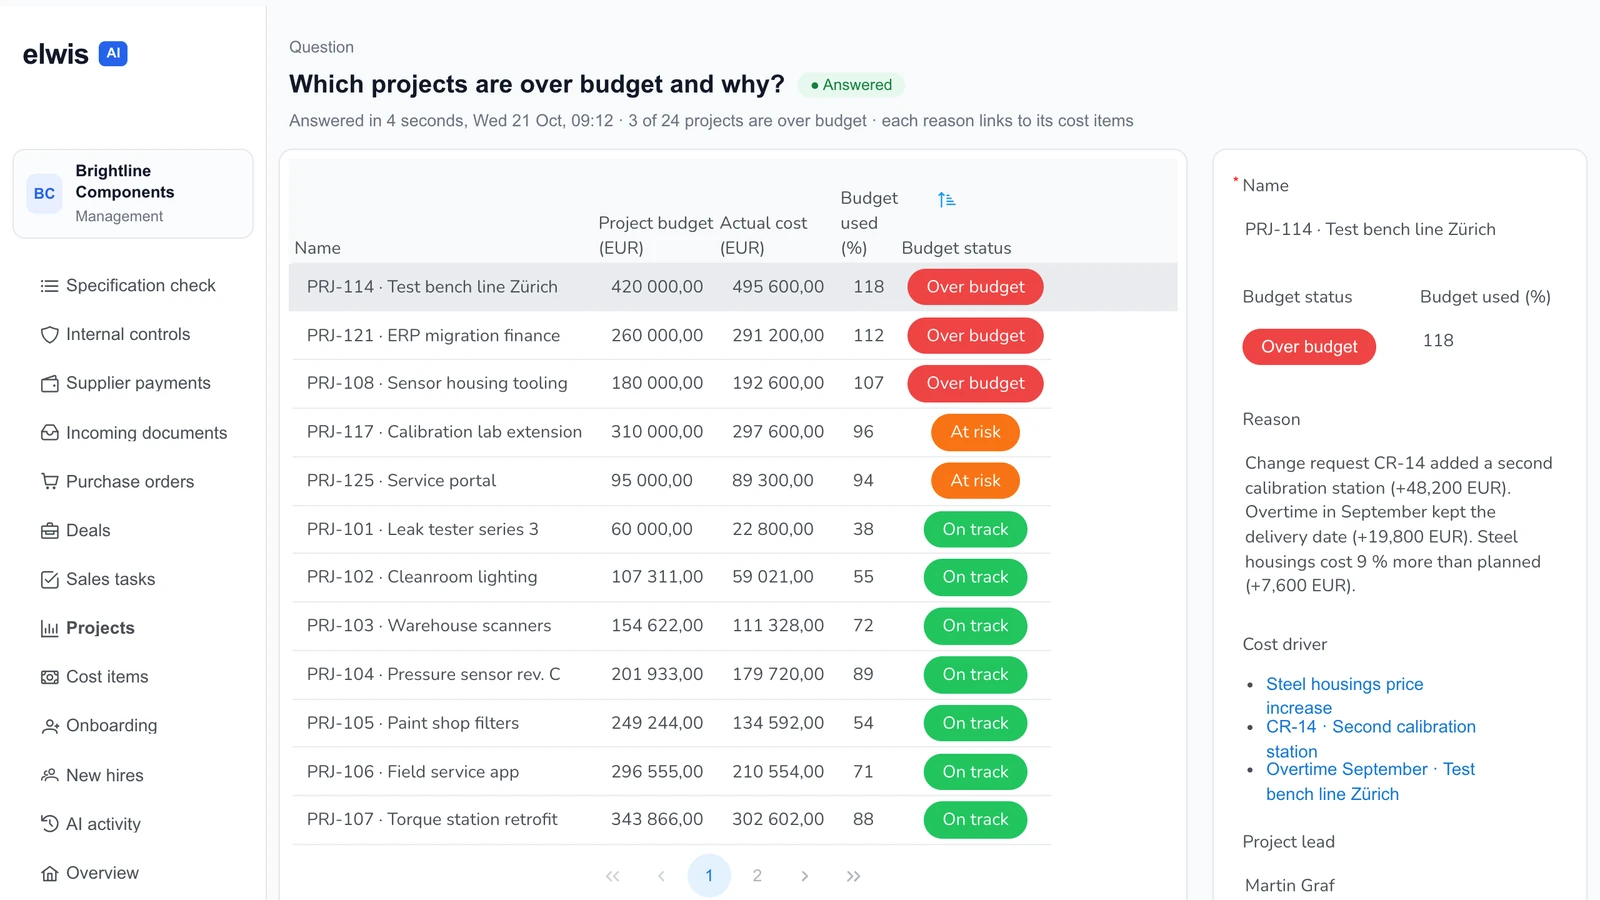Image resolution: width=1600 pixels, height=900 pixels.
Task: Open Overtime September Test bench line link
Action: [1370, 782]
